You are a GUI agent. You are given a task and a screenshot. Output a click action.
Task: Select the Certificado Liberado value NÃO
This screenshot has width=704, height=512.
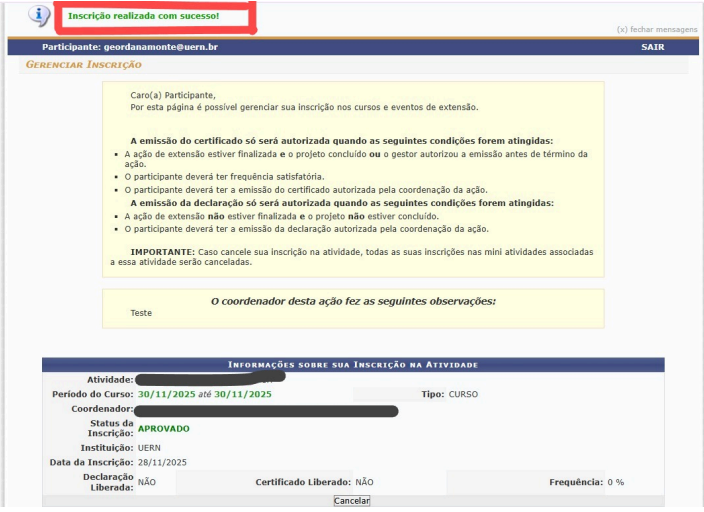click(364, 482)
